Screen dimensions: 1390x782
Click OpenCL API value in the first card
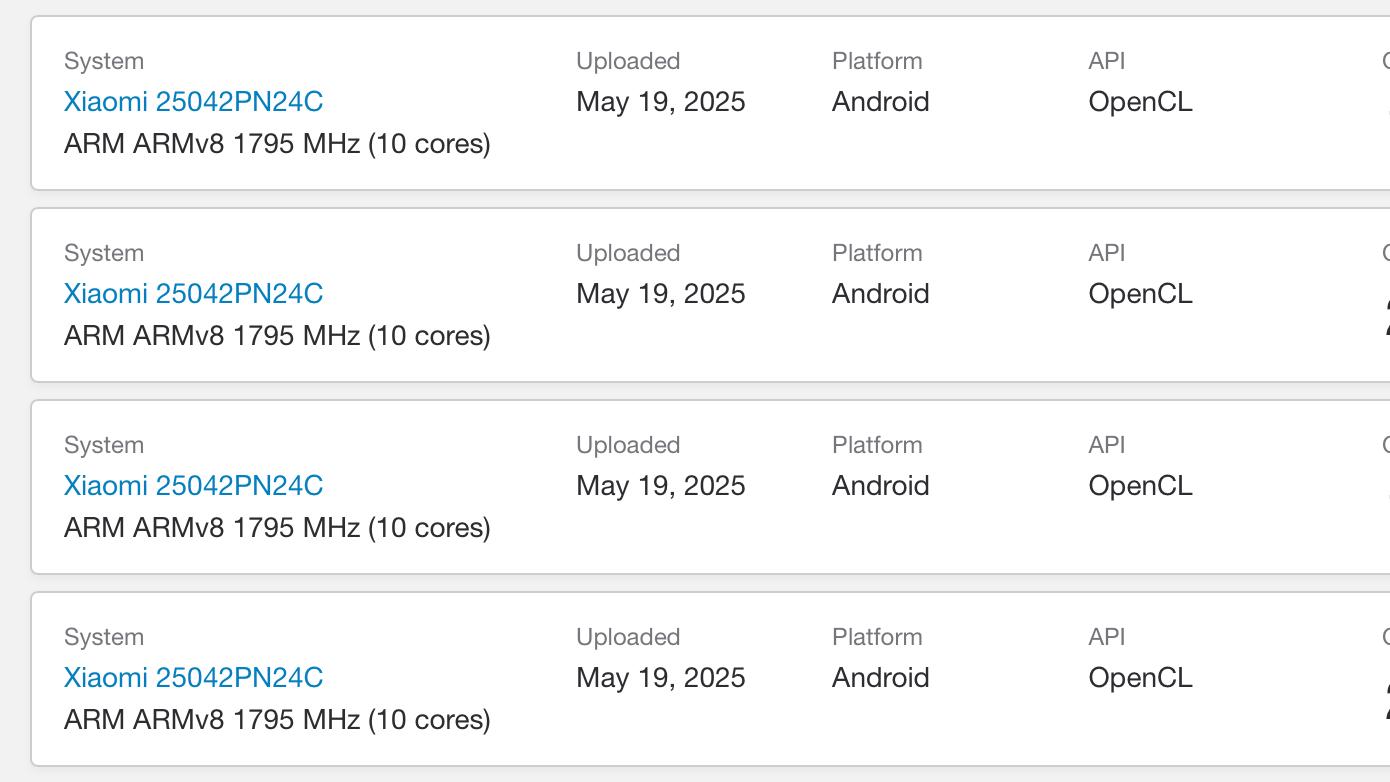pyautogui.click(x=1140, y=102)
